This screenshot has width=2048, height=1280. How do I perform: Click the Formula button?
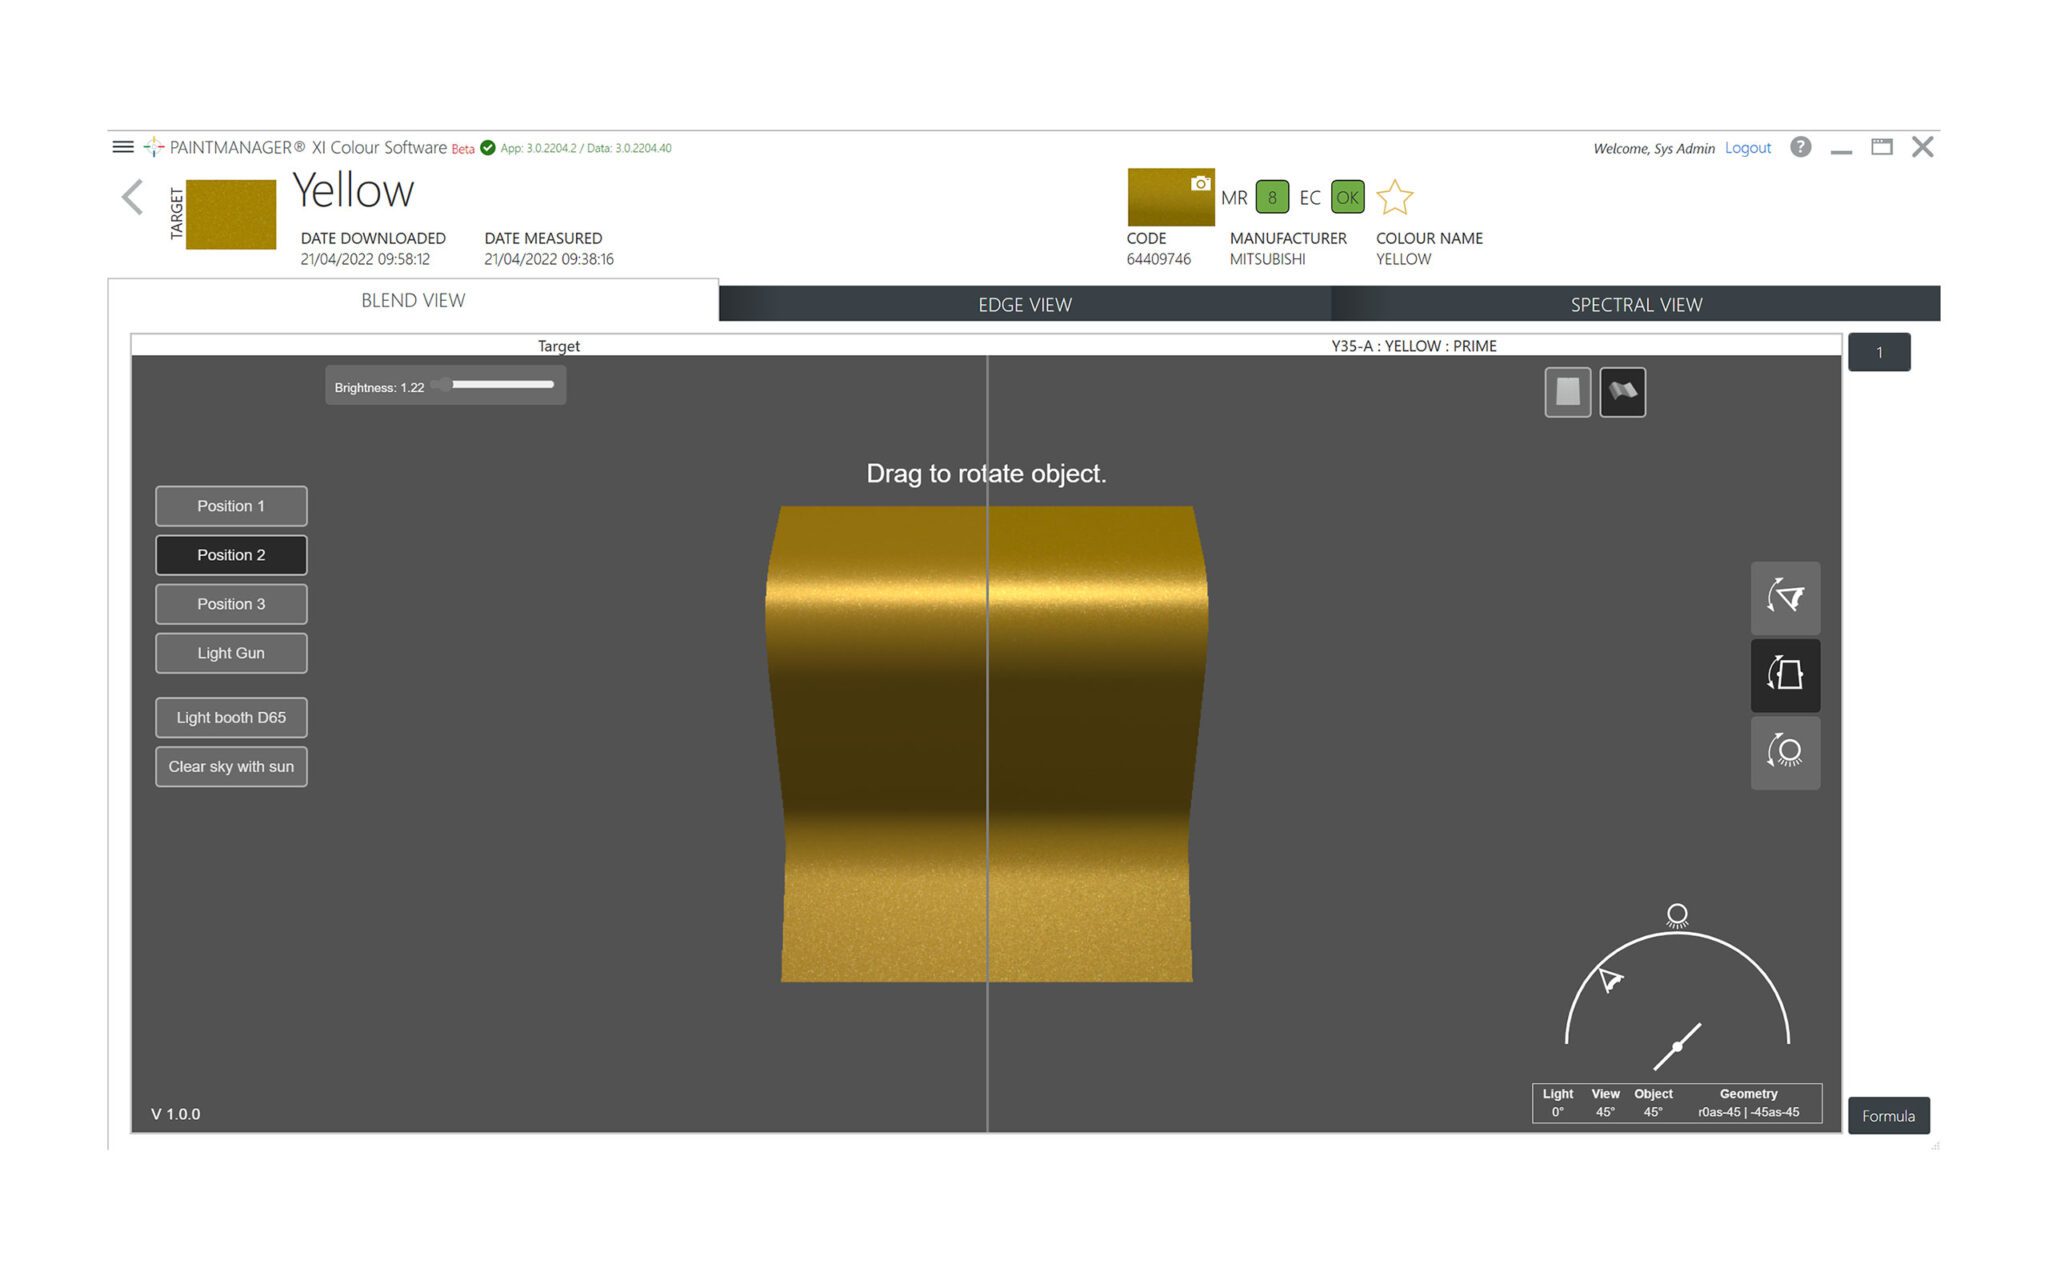[x=1888, y=1115]
